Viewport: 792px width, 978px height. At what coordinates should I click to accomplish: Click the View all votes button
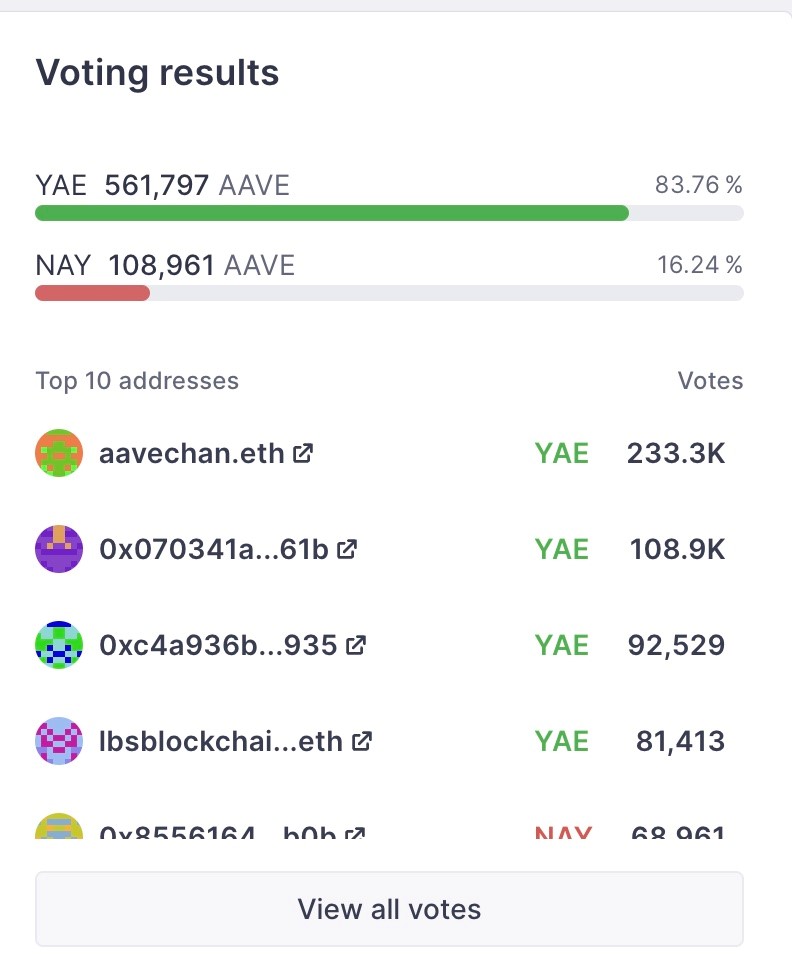(389, 909)
